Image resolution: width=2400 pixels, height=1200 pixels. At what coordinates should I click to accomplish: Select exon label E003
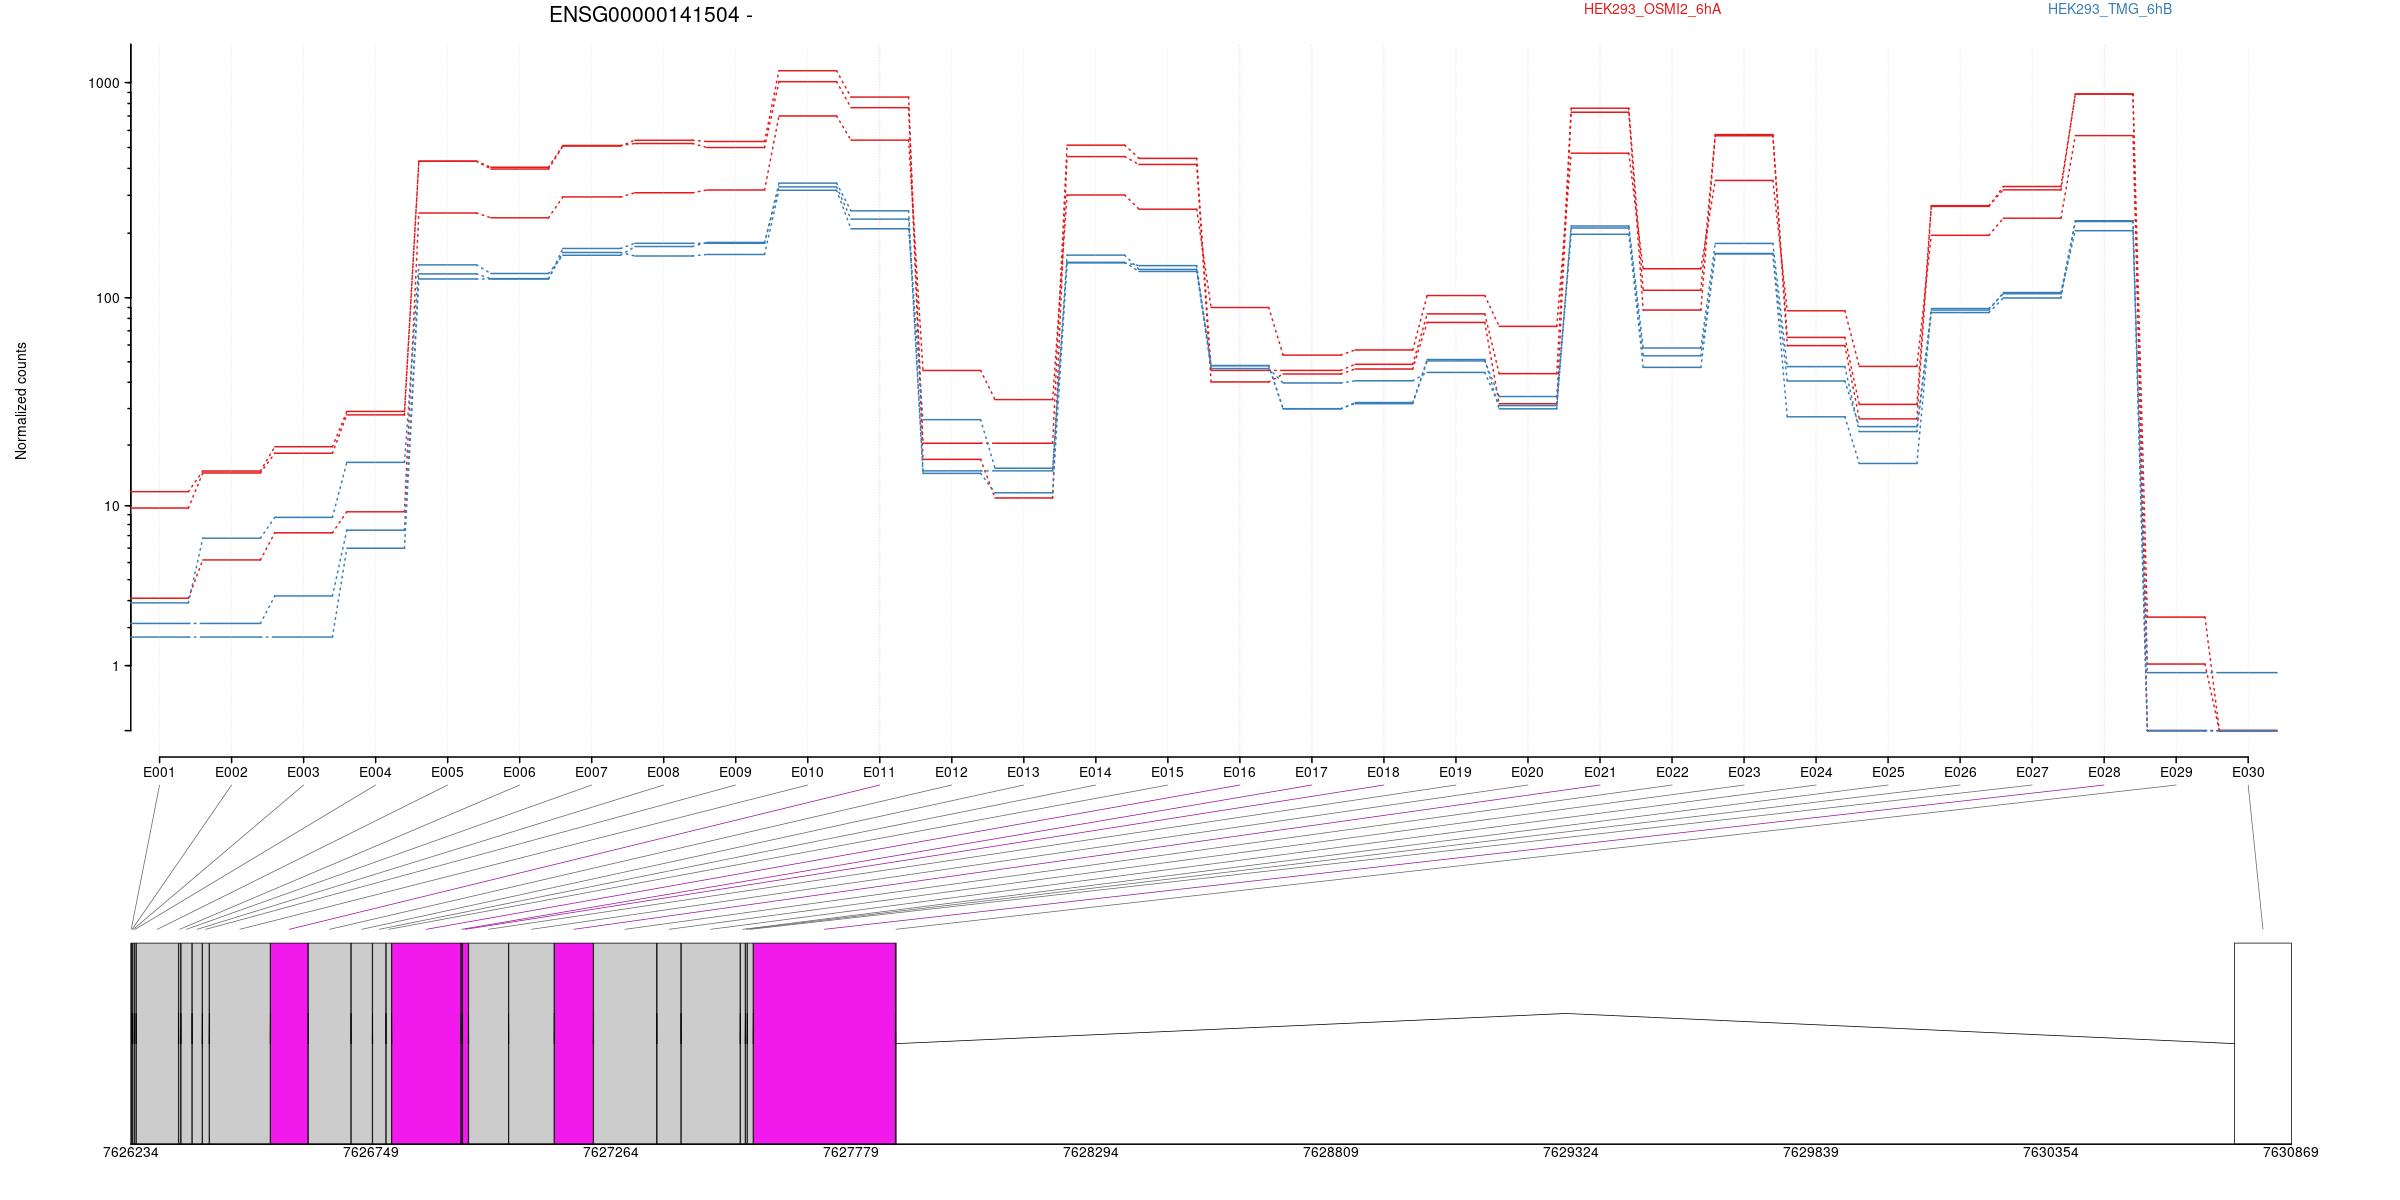pos(303,772)
